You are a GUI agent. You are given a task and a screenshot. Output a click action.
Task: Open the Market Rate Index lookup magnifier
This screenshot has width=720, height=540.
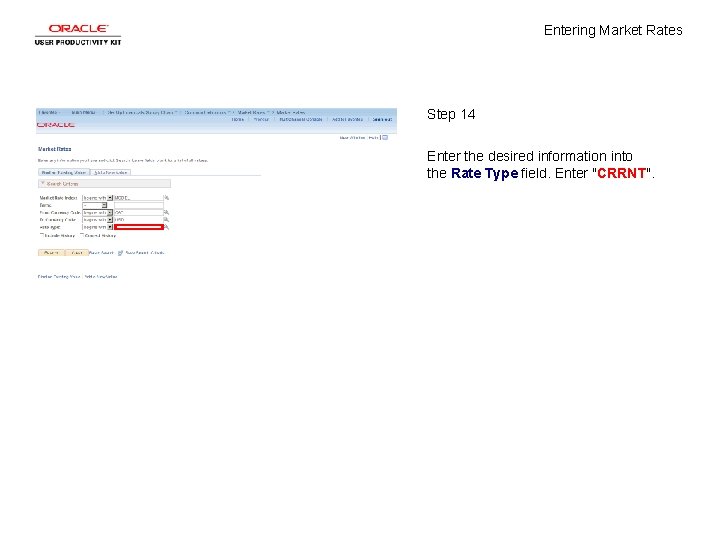click(x=167, y=198)
